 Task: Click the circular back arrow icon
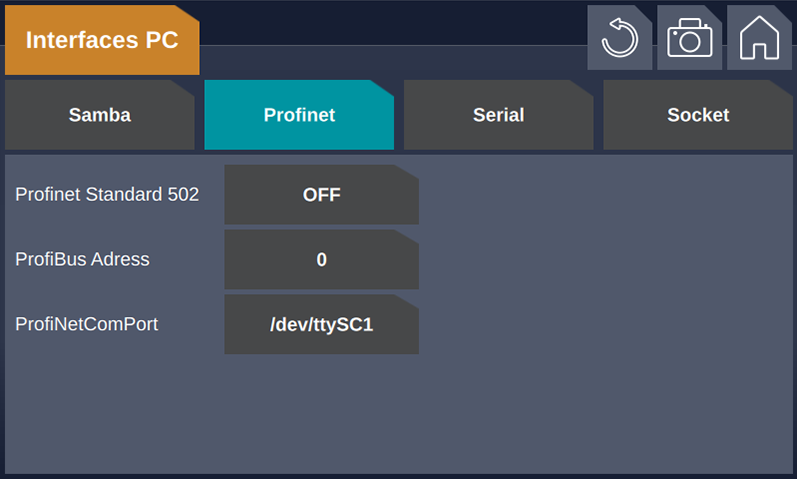click(620, 38)
